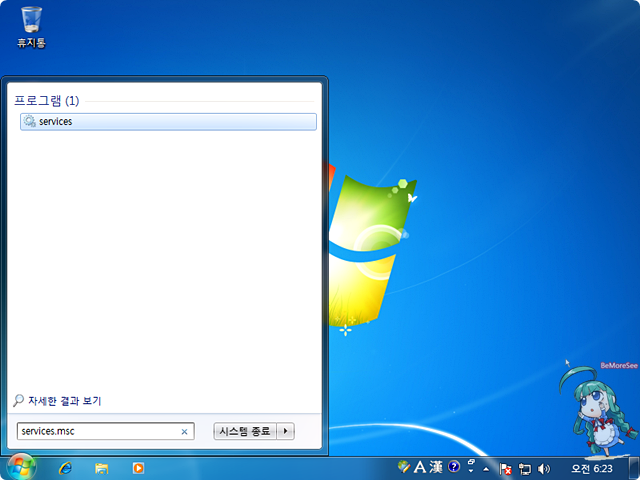
Task: Click the 시스템 종료 shutdown button
Action: pyautogui.click(x=244, y=431)
